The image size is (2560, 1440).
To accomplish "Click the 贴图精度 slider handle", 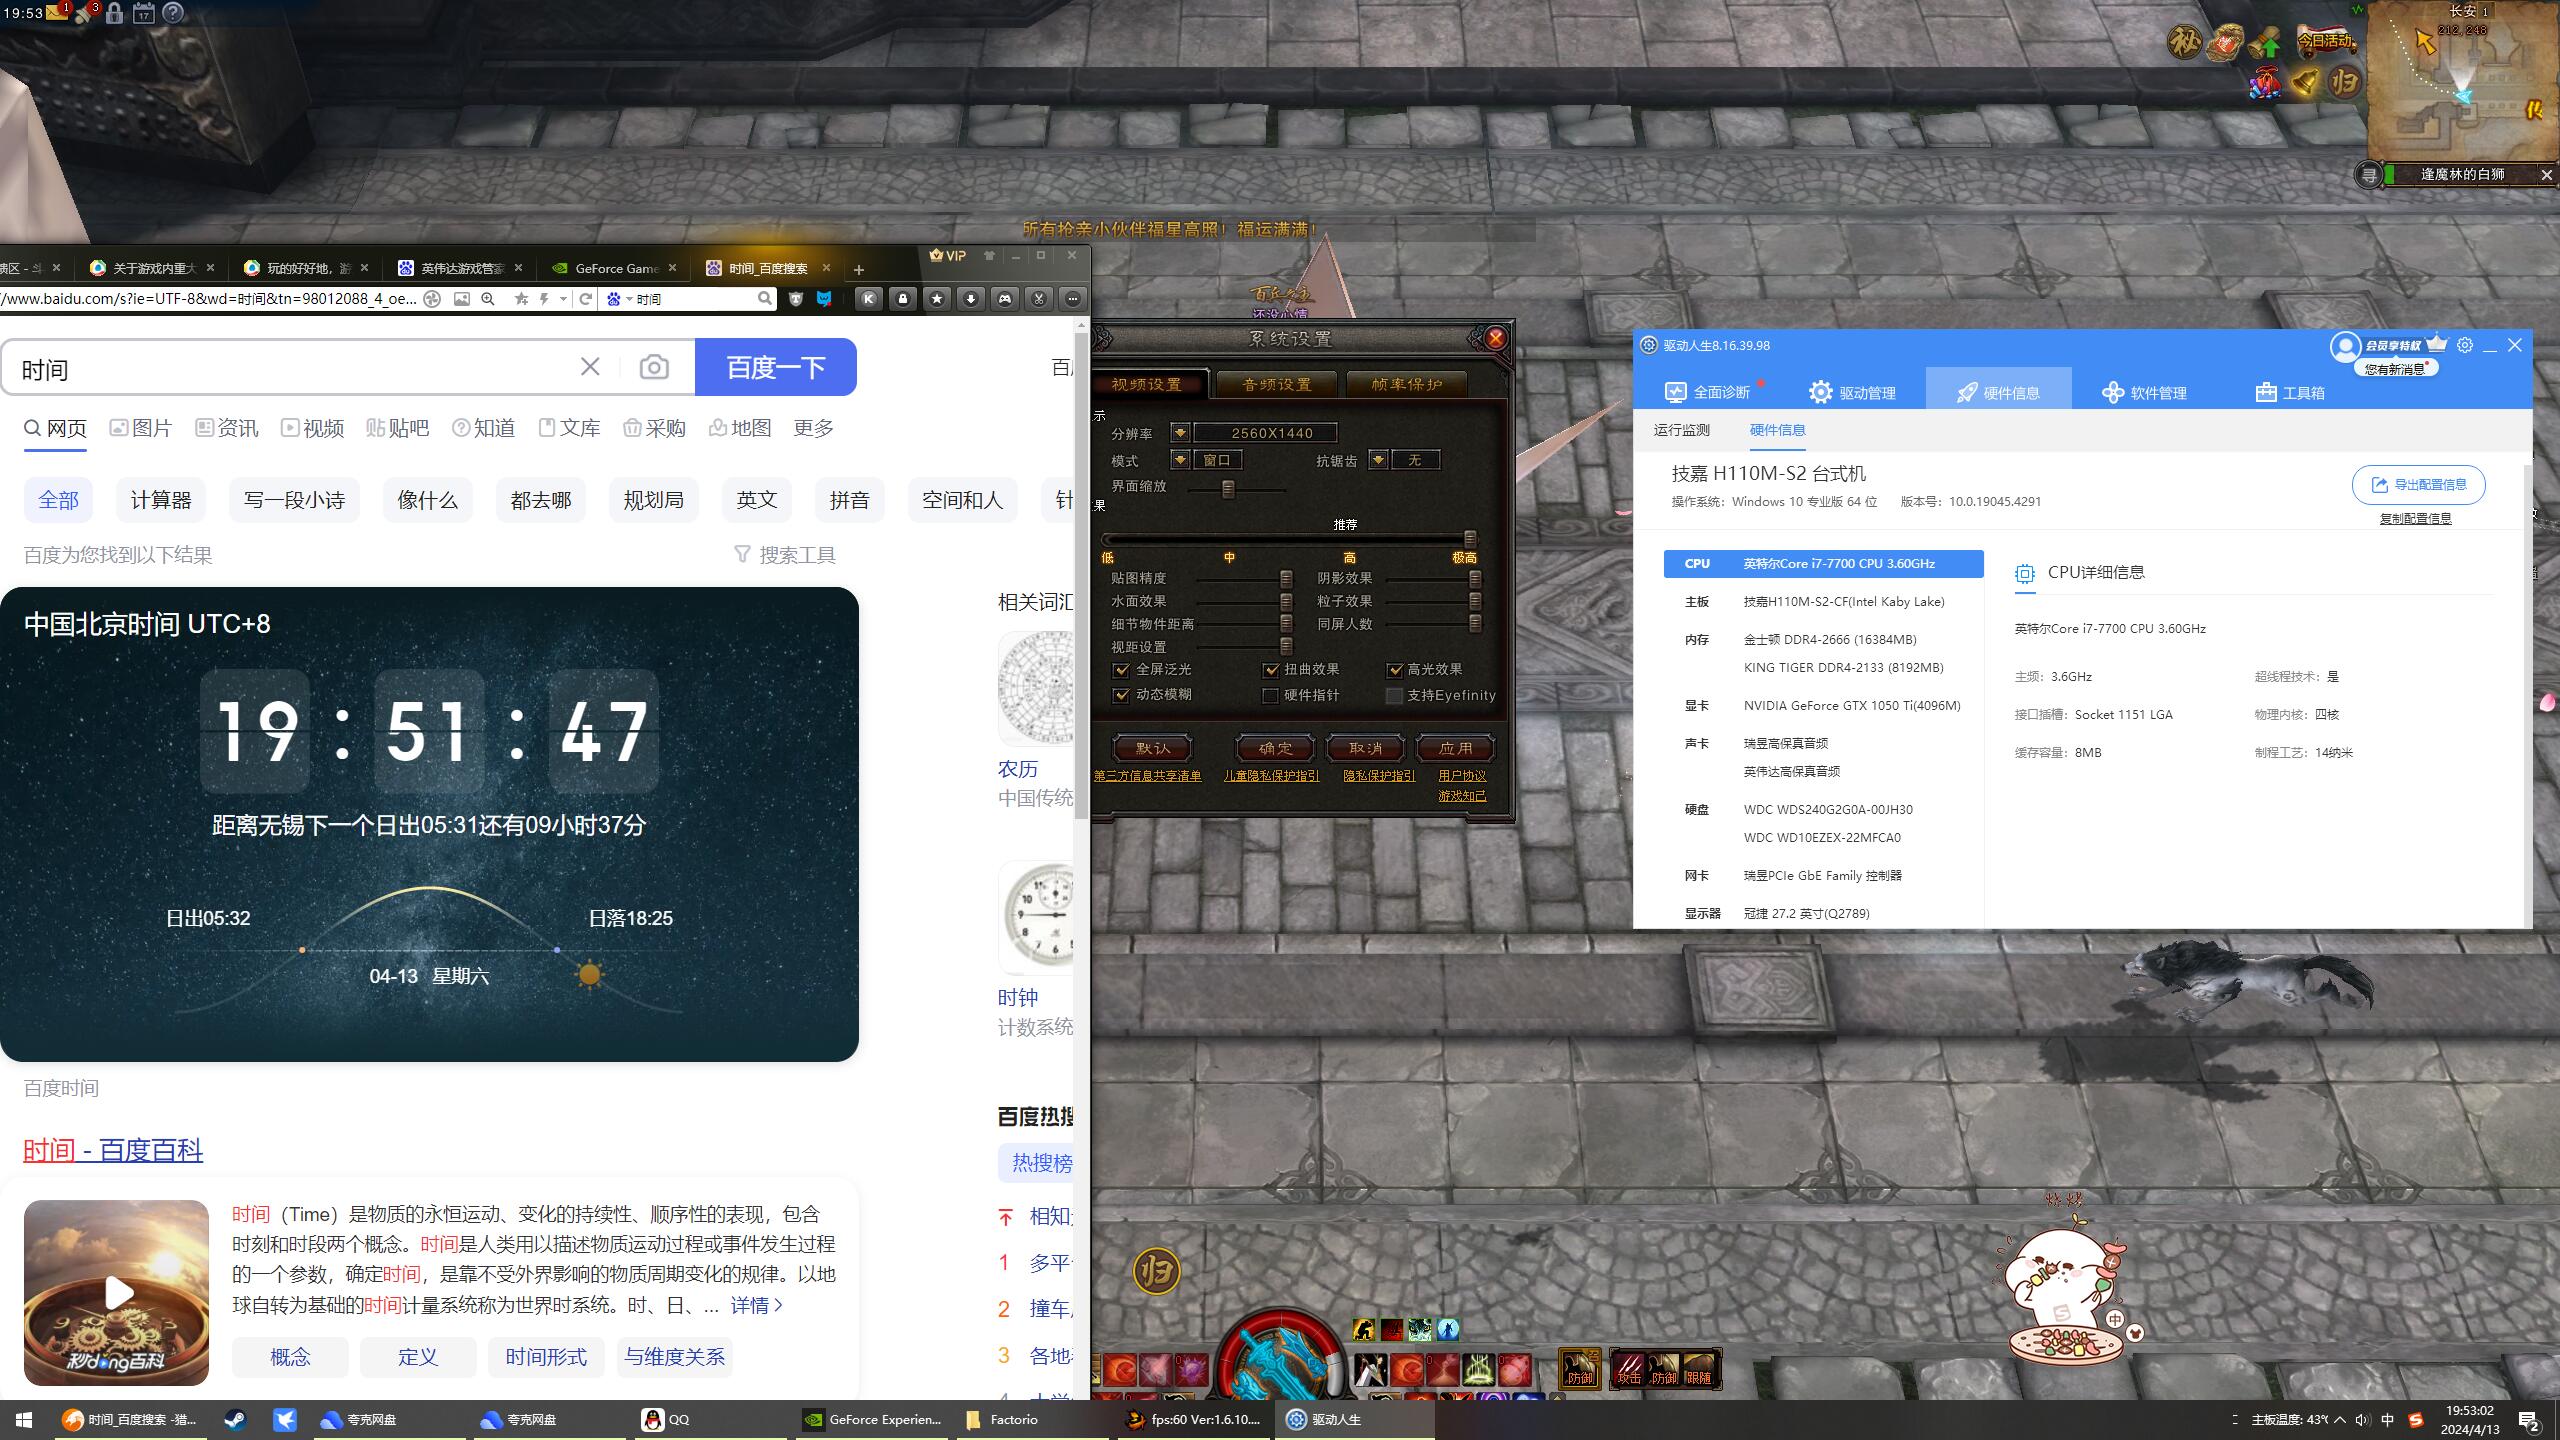I will tap(1286, 578).
